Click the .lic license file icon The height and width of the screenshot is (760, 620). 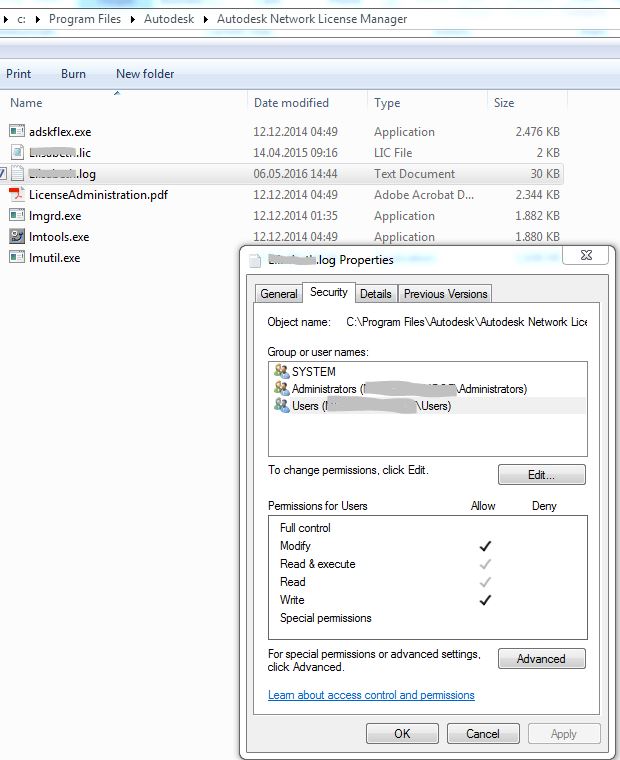17,152
